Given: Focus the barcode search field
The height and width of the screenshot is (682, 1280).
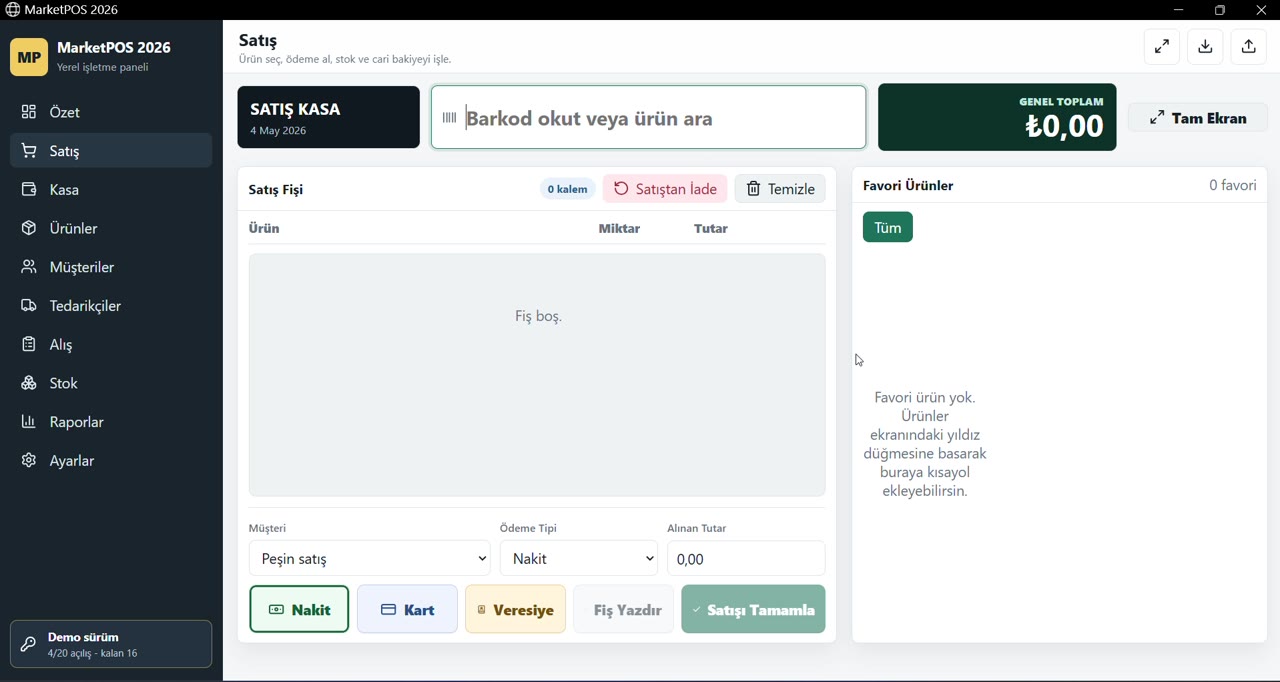Looking at the screenshot, I should (649, 118).
